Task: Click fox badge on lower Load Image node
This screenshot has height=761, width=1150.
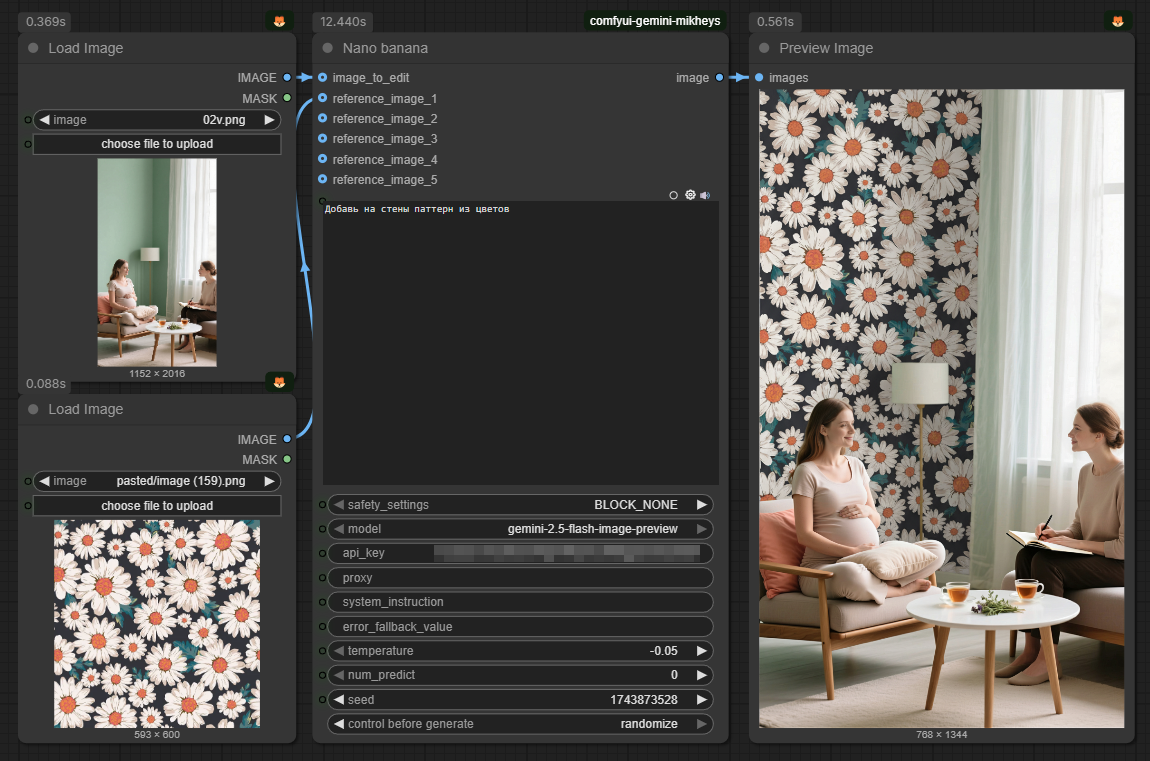Action: click(x=279, y=382)
